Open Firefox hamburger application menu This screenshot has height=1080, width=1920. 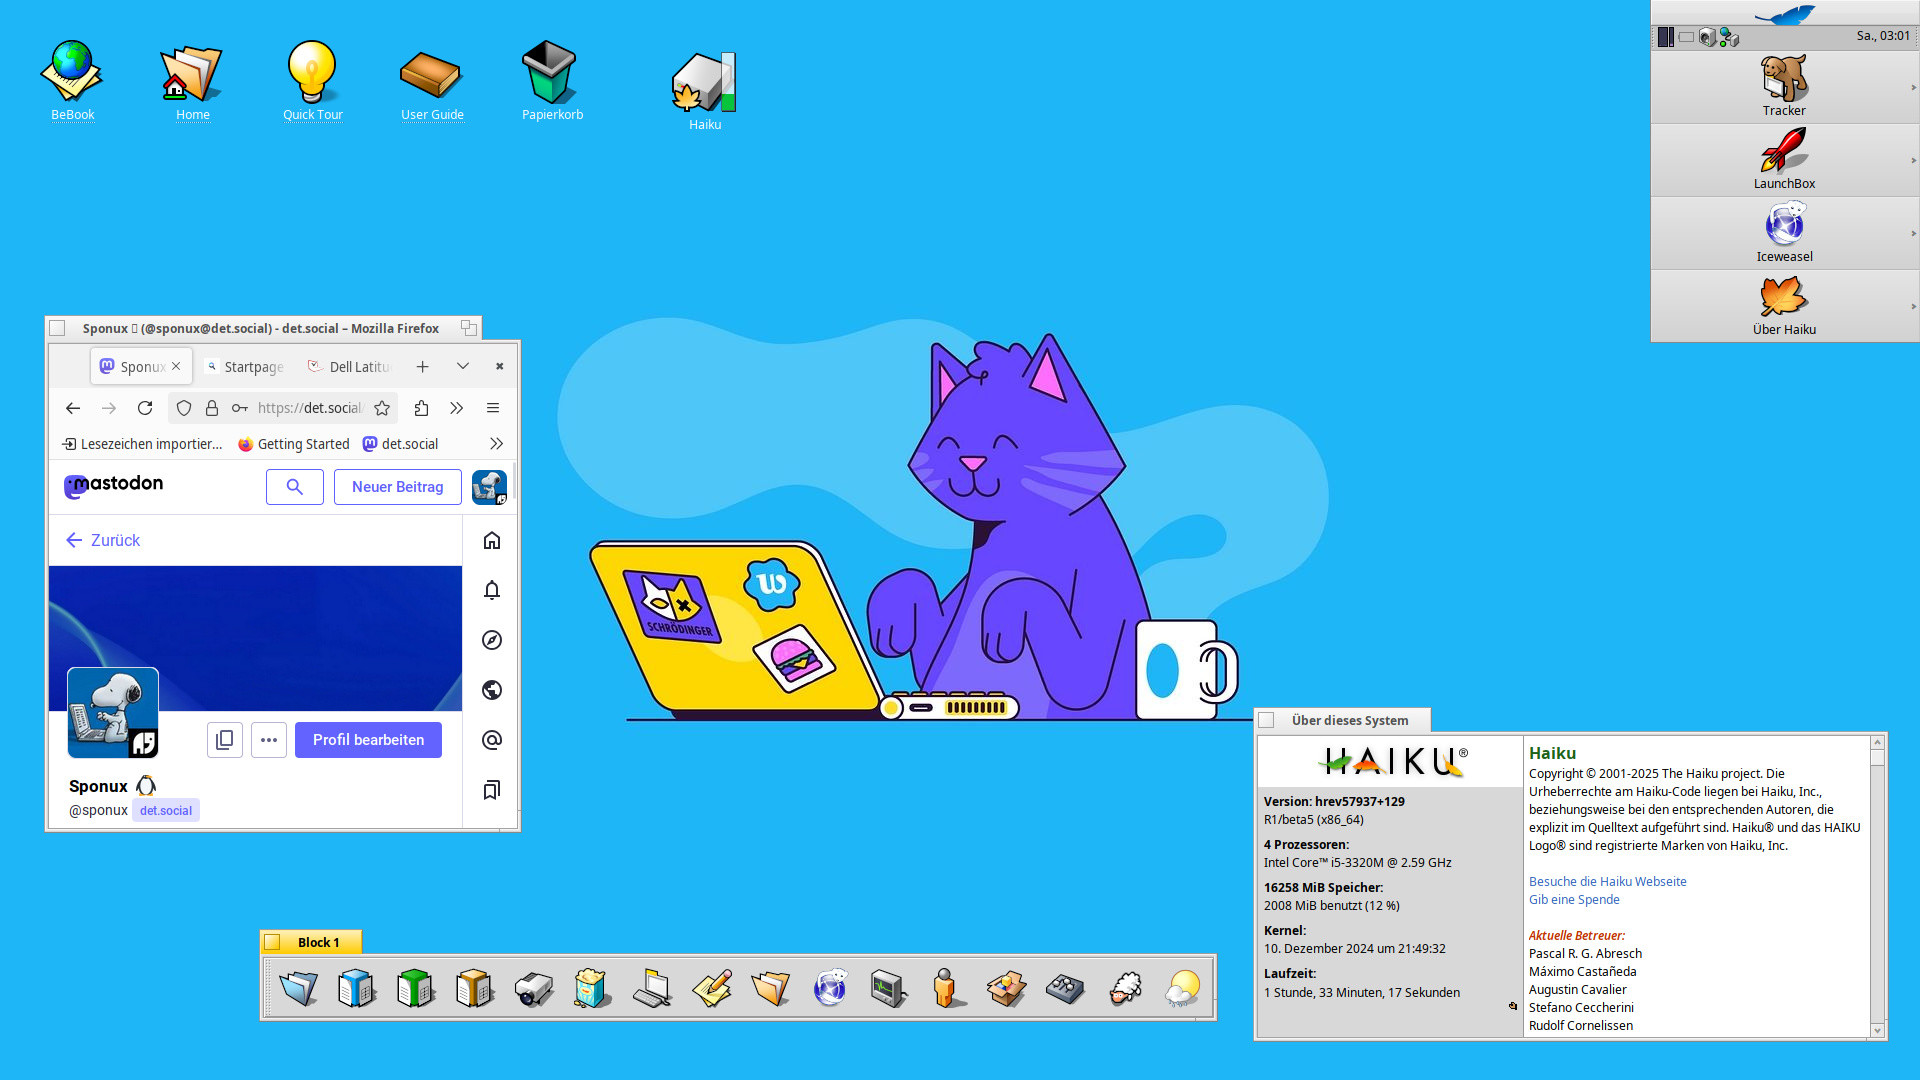point(493,408)
